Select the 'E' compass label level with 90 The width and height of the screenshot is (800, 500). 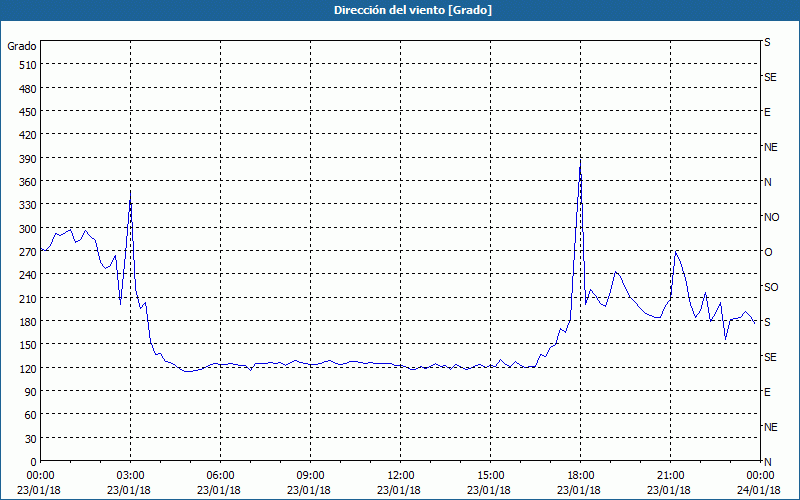tap(767, 392)
